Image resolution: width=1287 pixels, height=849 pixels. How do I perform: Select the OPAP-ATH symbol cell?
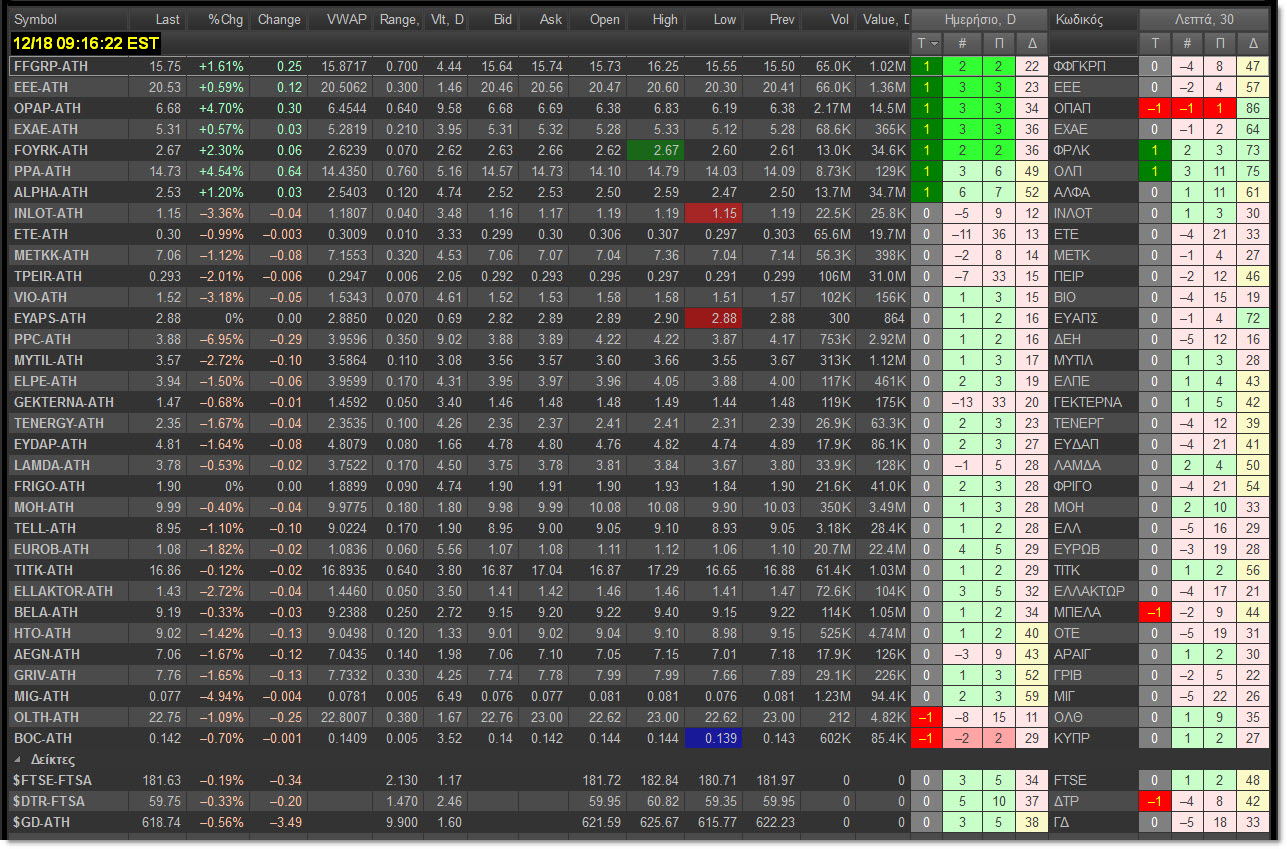(x=69, y=108)
